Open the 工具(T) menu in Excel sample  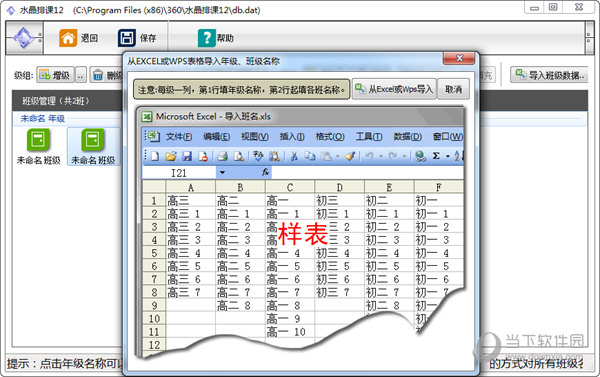(369, 137)
